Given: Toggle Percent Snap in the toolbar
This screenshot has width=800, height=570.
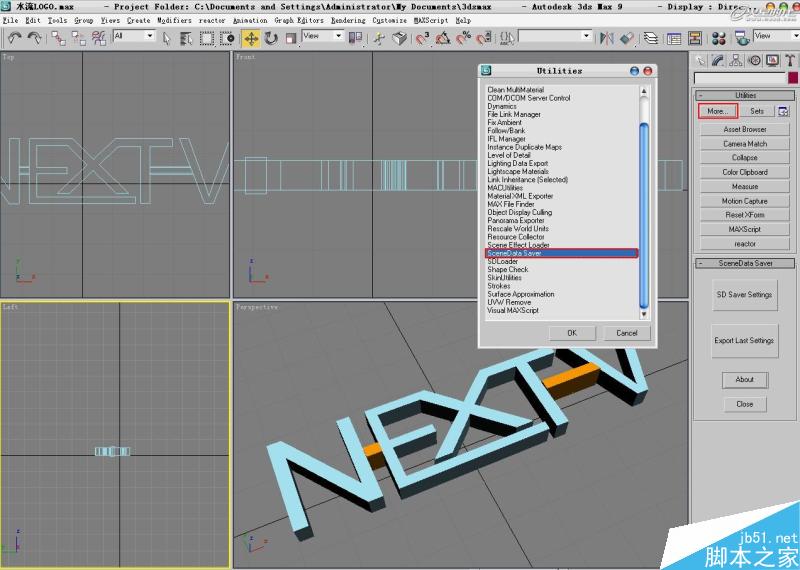Looking at the screenshot, I should coord(463,38).
